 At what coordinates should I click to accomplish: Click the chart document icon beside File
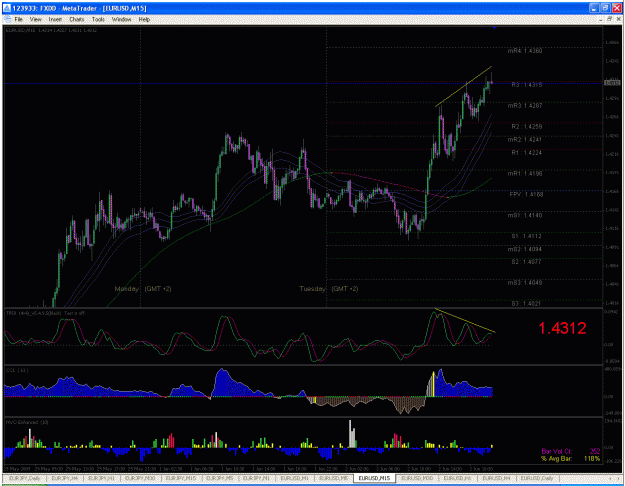point(6,19)
